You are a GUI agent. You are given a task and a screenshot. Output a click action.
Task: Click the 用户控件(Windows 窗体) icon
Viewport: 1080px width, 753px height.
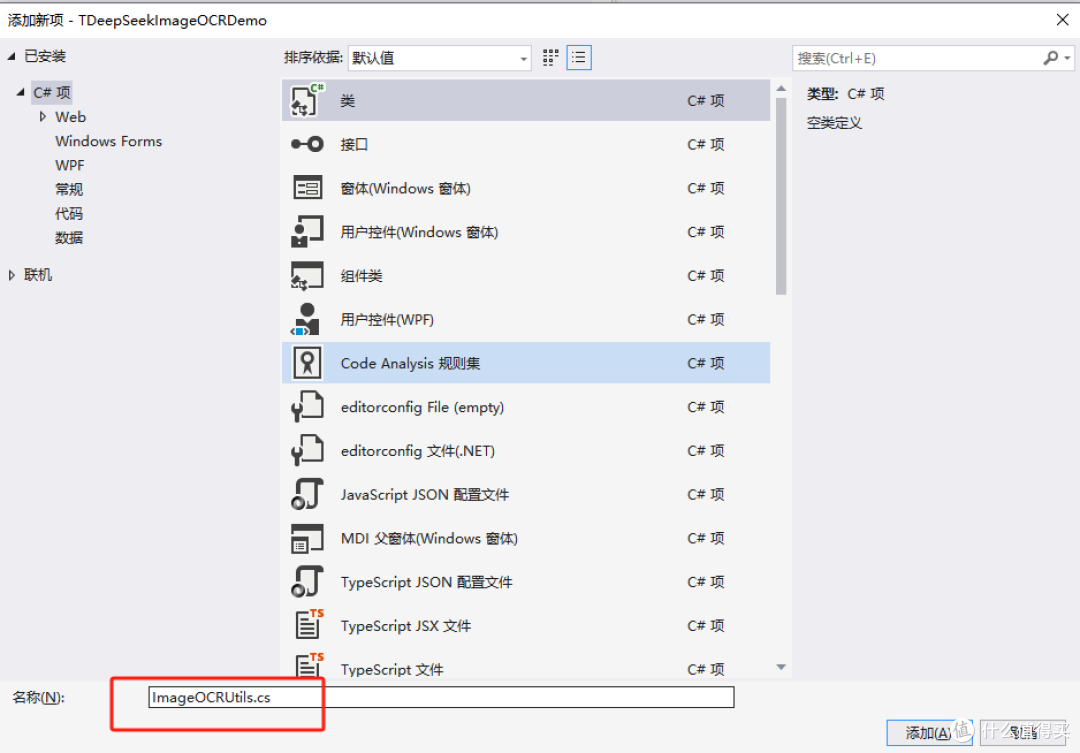coord(307,231)
